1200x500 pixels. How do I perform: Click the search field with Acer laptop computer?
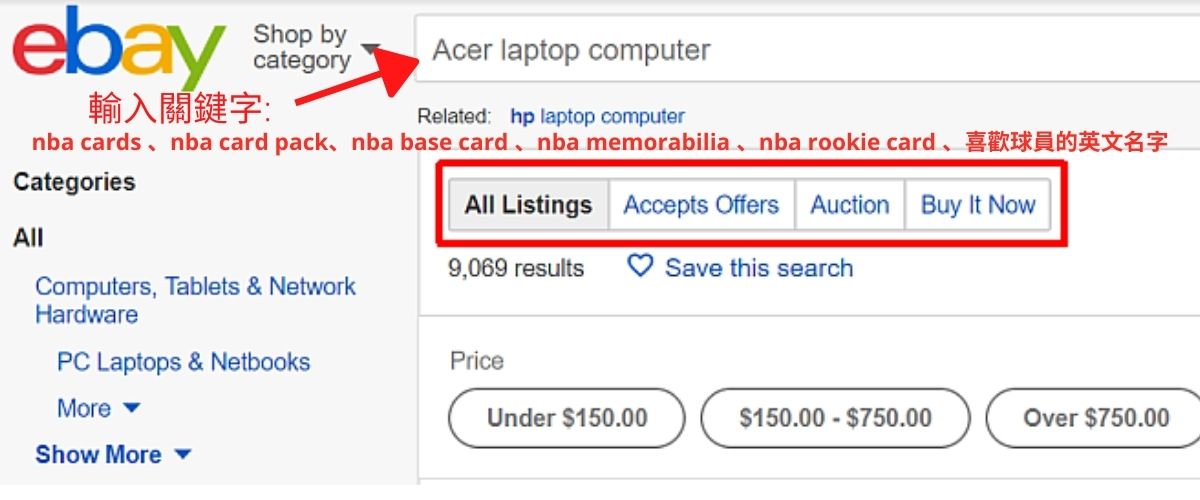pyautogui.click(x=800, y=50)
